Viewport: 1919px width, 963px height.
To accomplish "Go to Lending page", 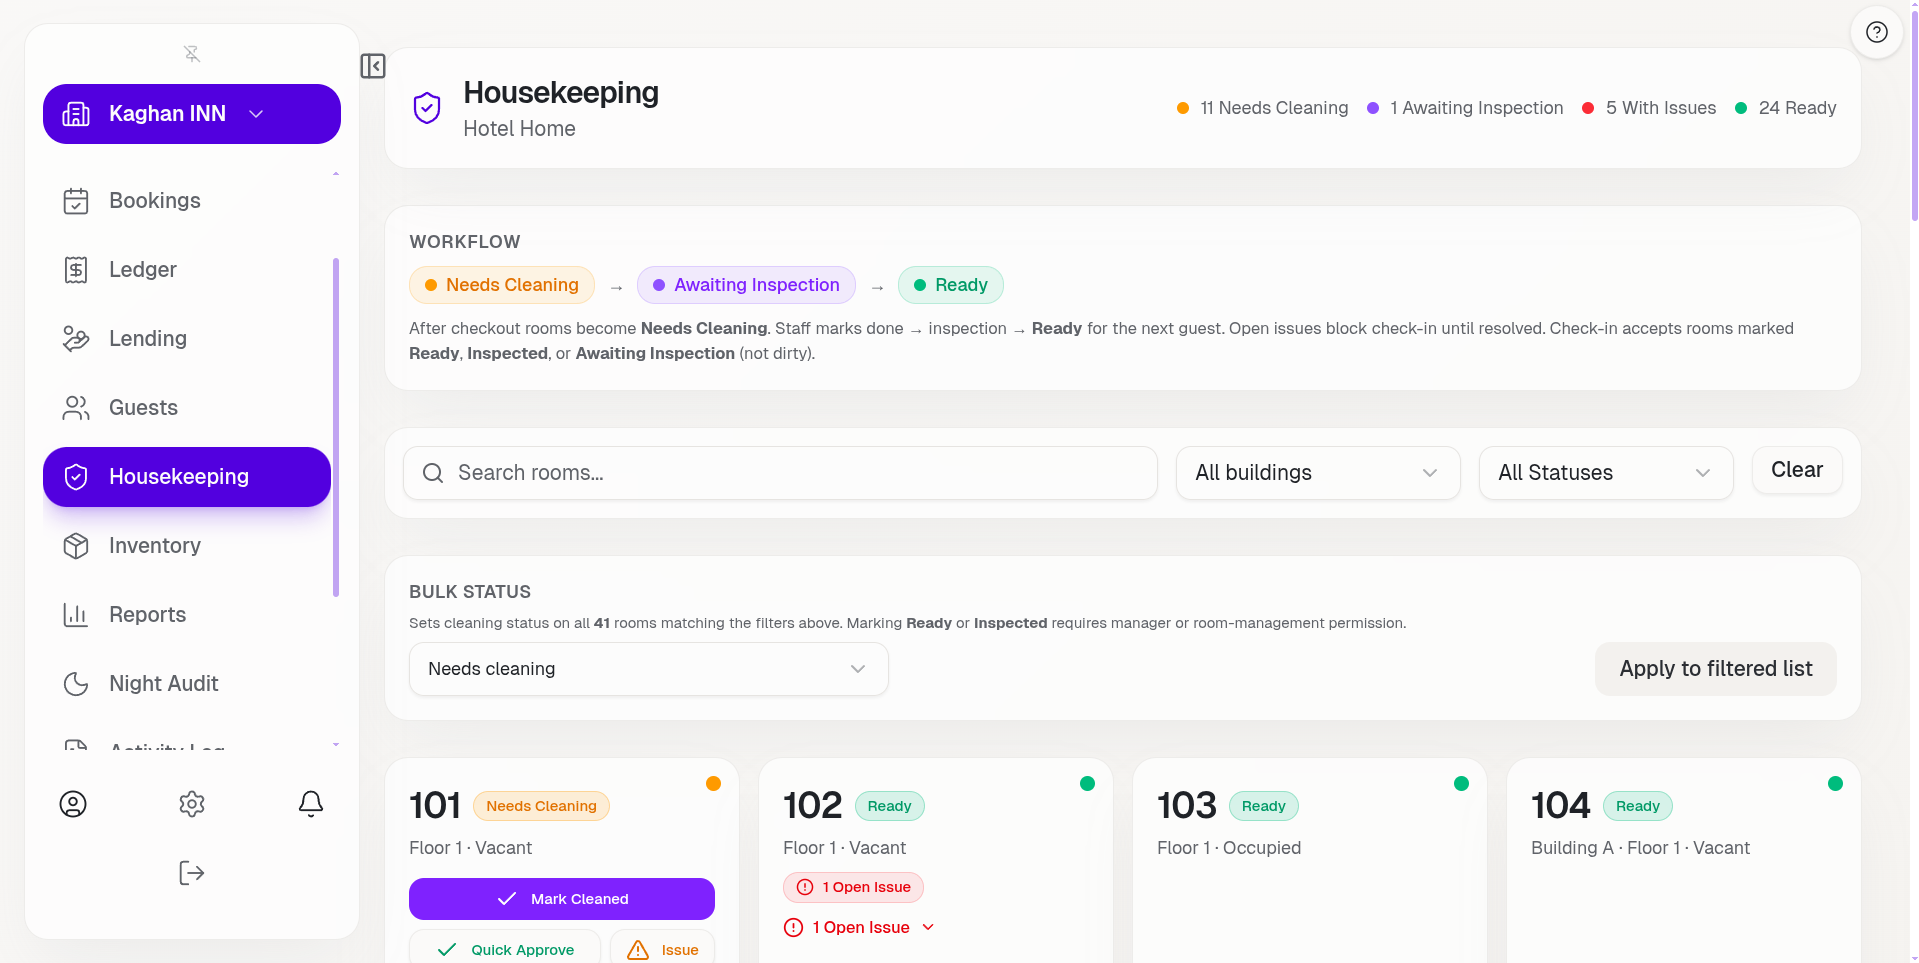I will tap(187, 339).
